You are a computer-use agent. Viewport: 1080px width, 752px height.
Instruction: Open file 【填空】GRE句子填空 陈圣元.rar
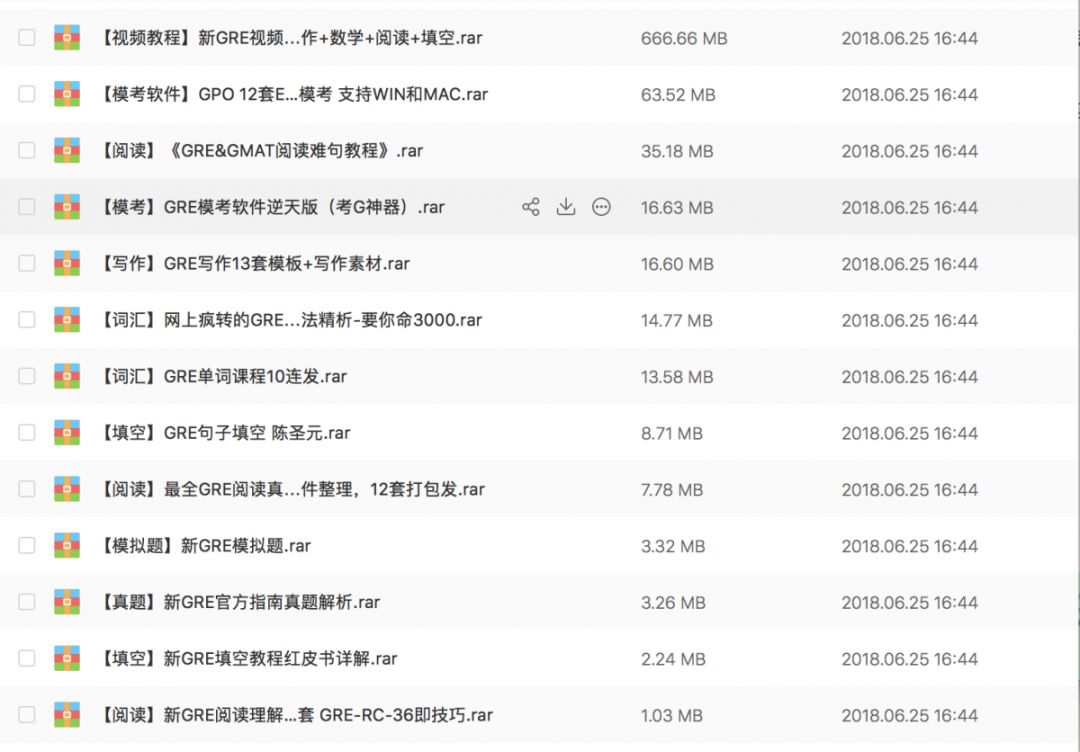(225, 433)
